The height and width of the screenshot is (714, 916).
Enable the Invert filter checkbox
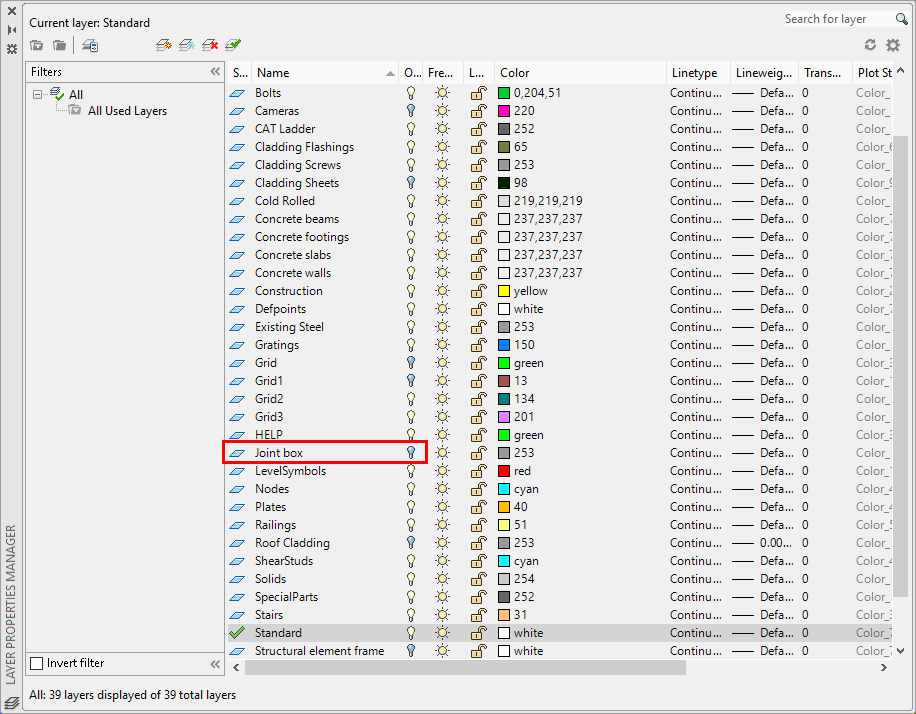(38, 663)
